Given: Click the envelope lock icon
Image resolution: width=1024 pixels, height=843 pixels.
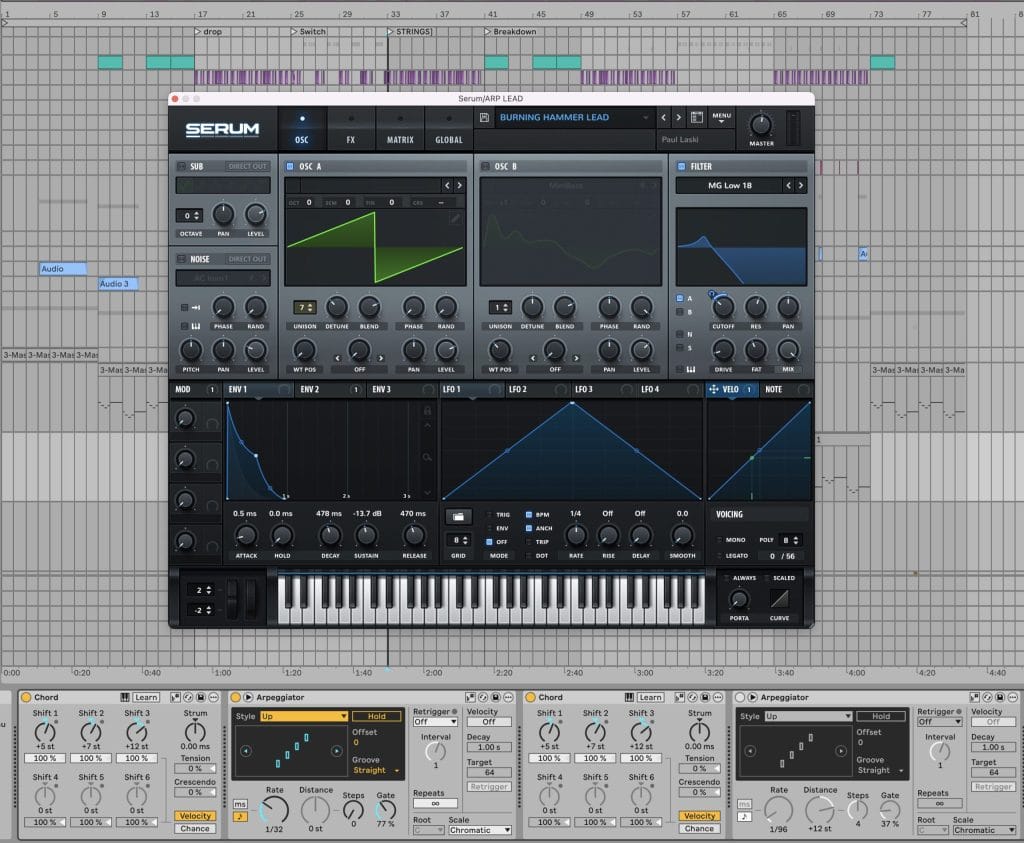Looking at the screenshot, I should point(428,410).
